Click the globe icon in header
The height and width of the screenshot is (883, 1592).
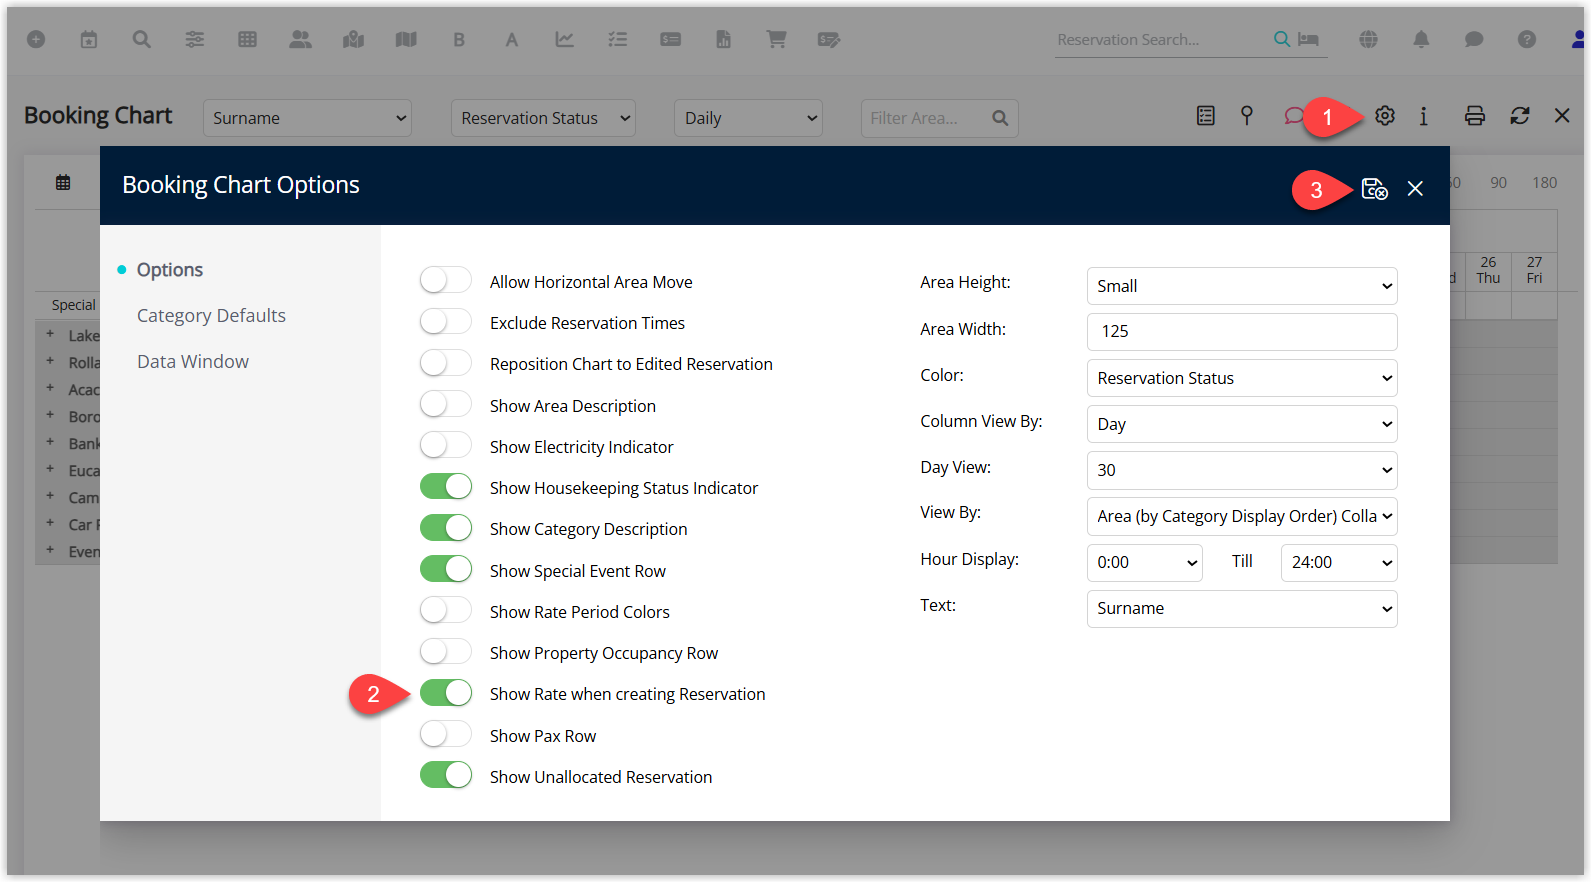click(x=1369, y=39)
